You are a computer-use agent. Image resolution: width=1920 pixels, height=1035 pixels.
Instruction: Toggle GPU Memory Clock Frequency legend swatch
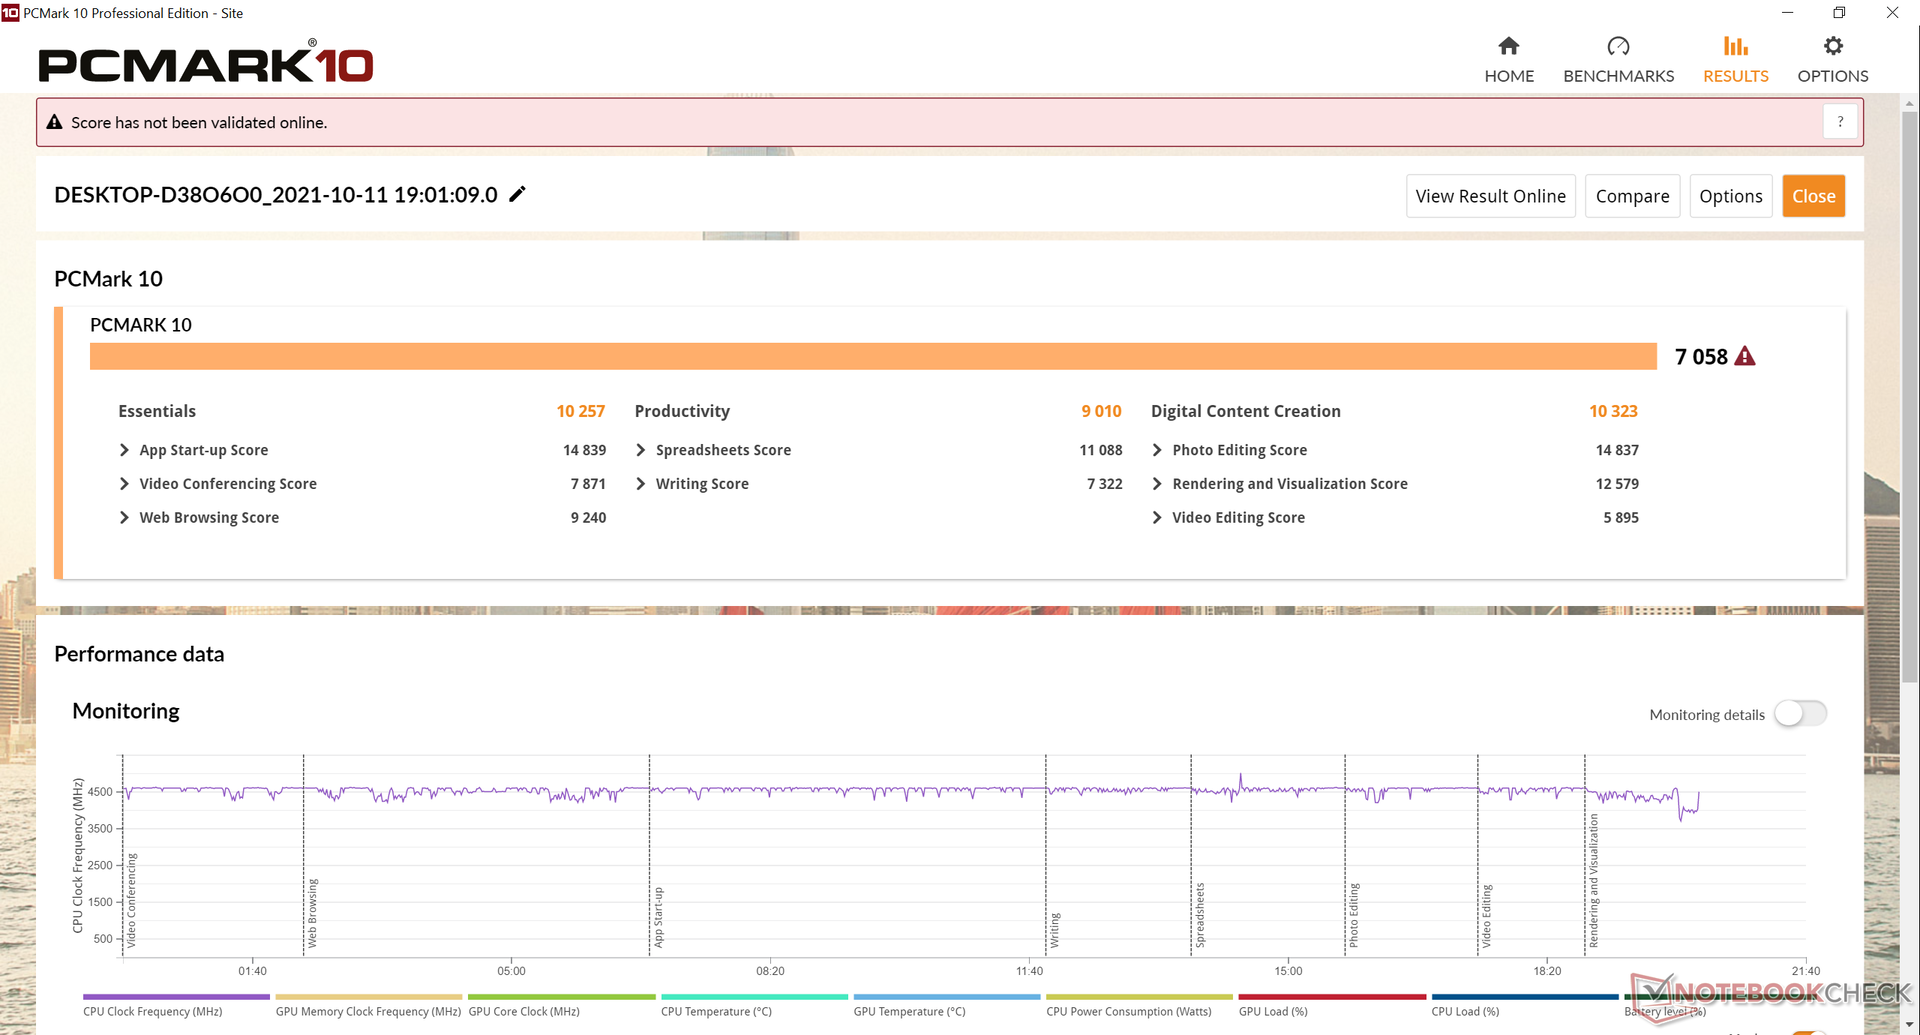tap(369, 997)
